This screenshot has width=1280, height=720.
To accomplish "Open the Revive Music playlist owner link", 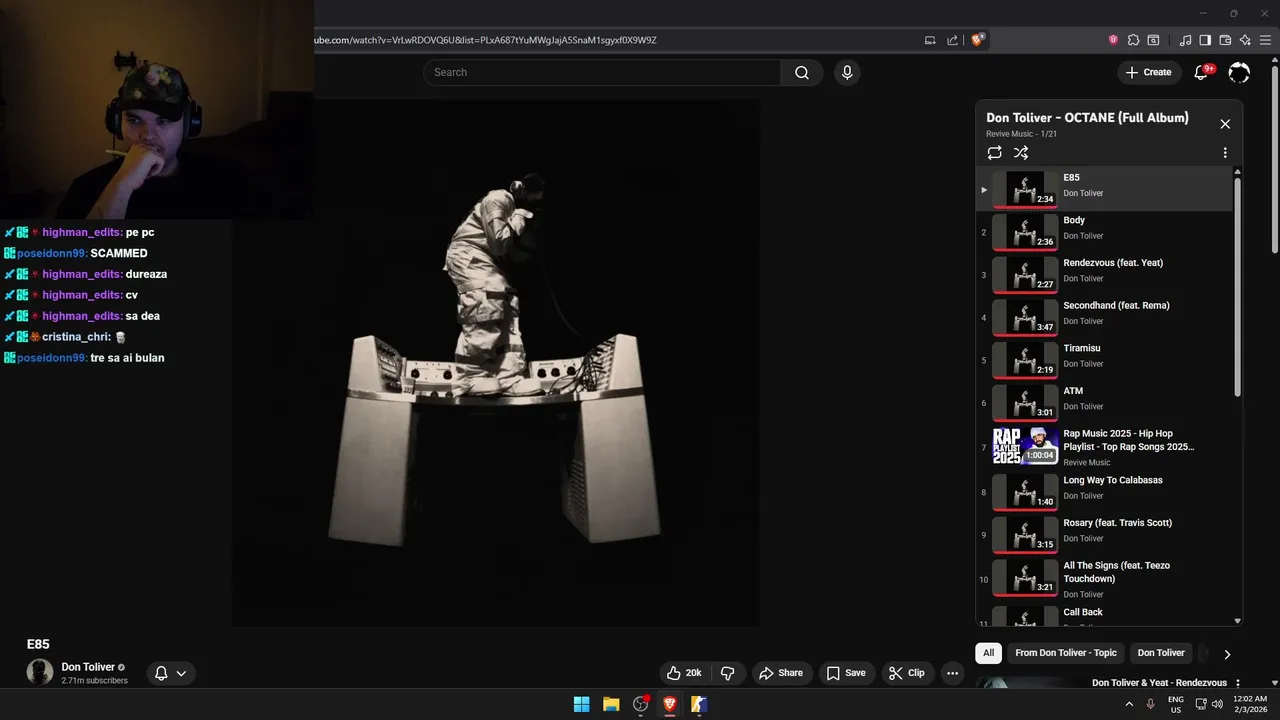I will coord(1009,134).
